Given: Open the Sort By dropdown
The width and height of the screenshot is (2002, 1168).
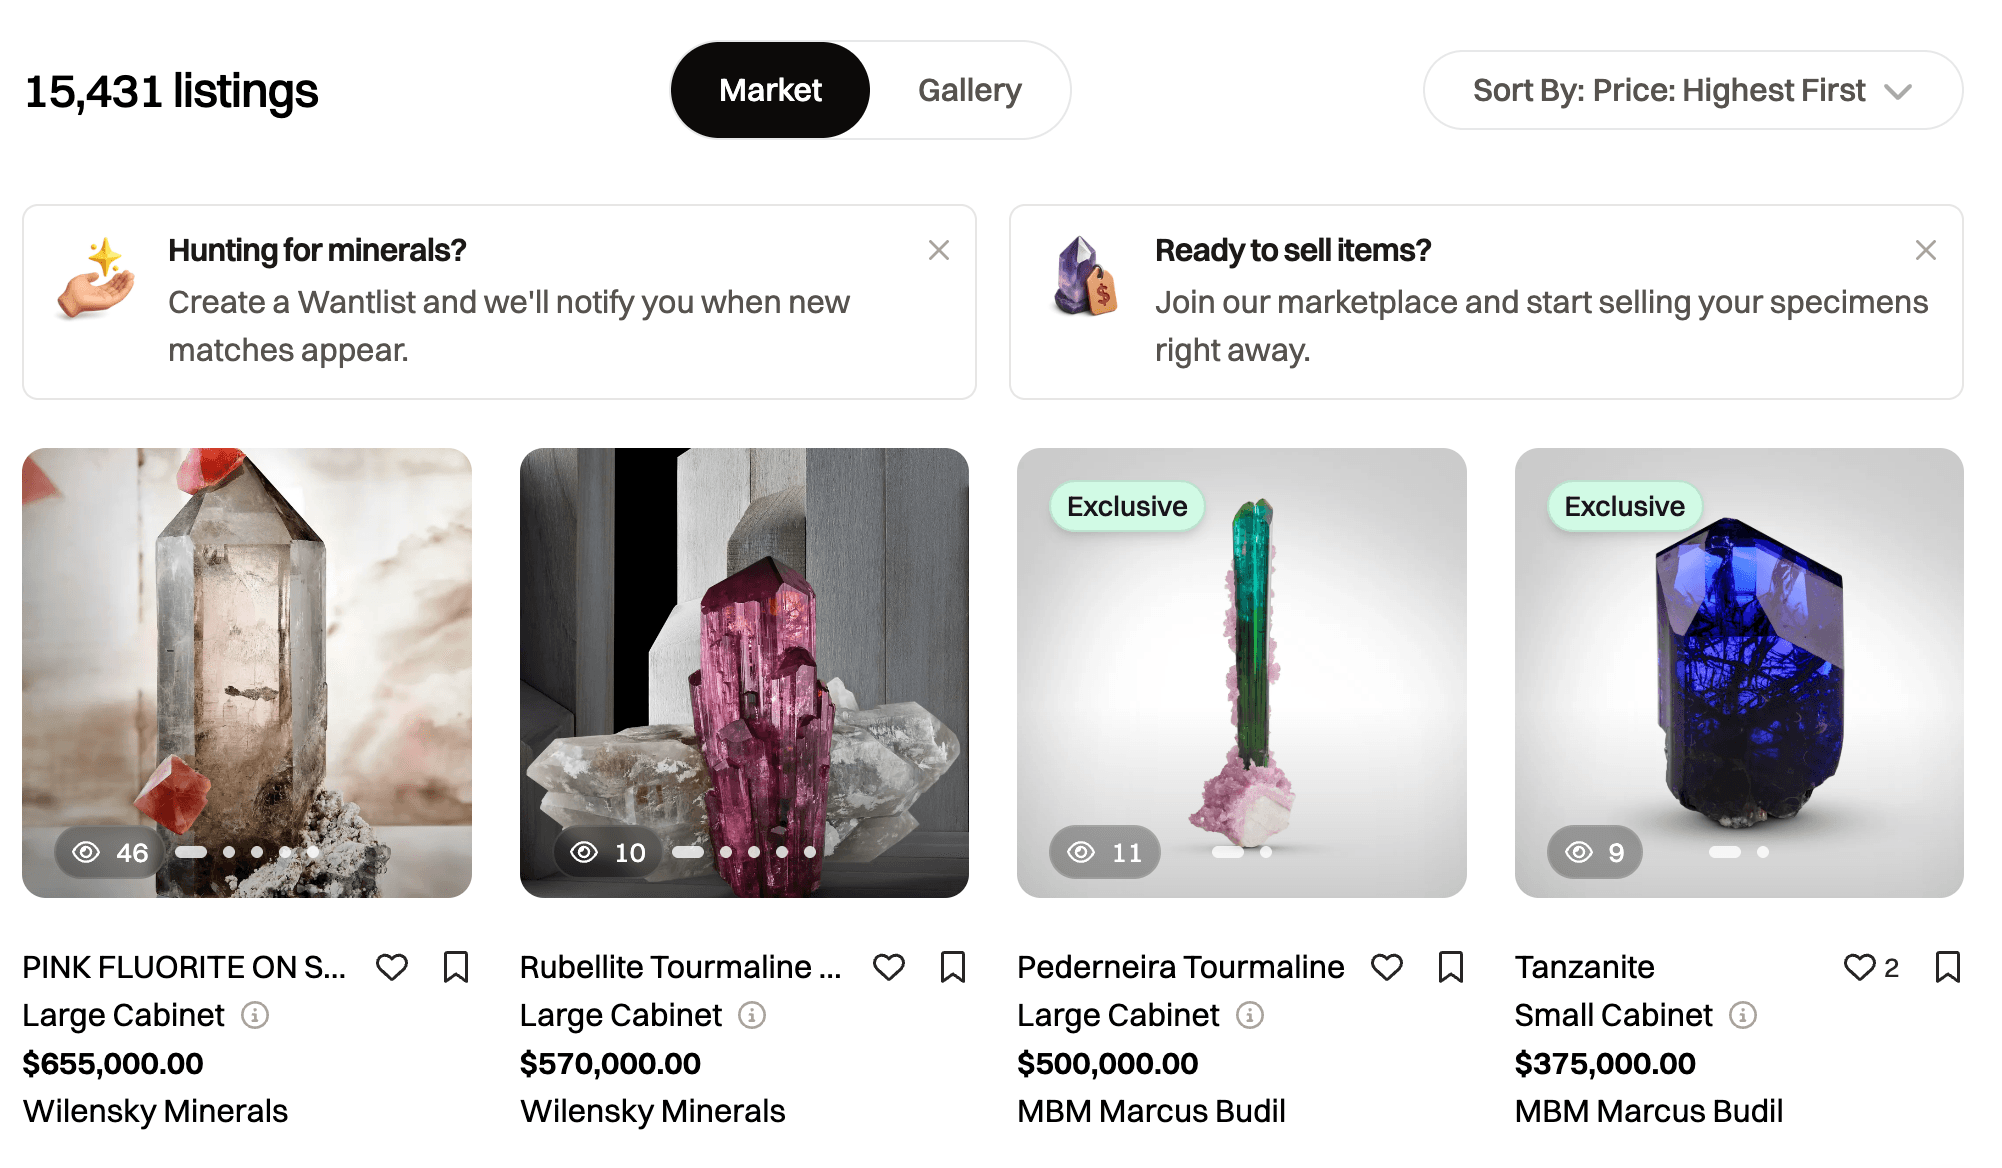Looking at the screenshot, I should [1692, 90].
